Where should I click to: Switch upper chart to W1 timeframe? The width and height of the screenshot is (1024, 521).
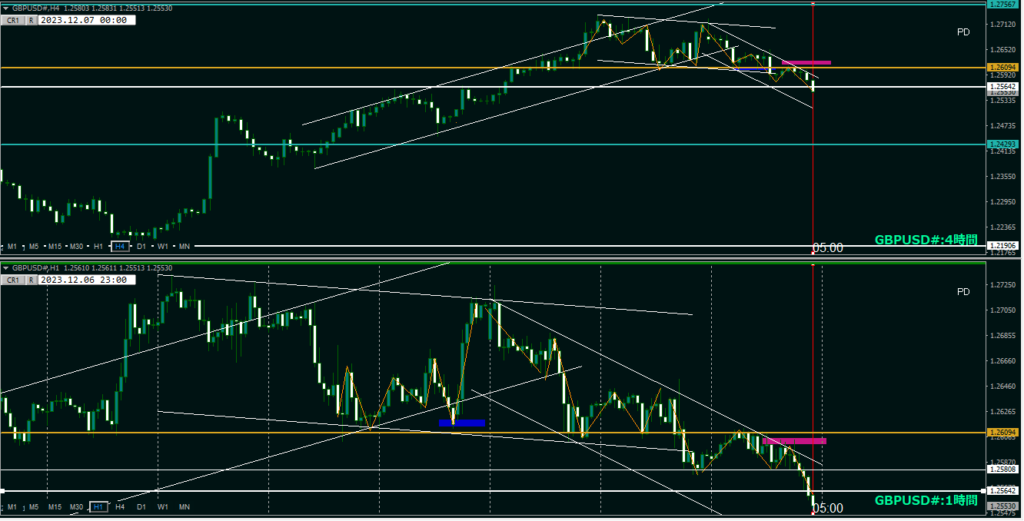[x=163, y=246]
